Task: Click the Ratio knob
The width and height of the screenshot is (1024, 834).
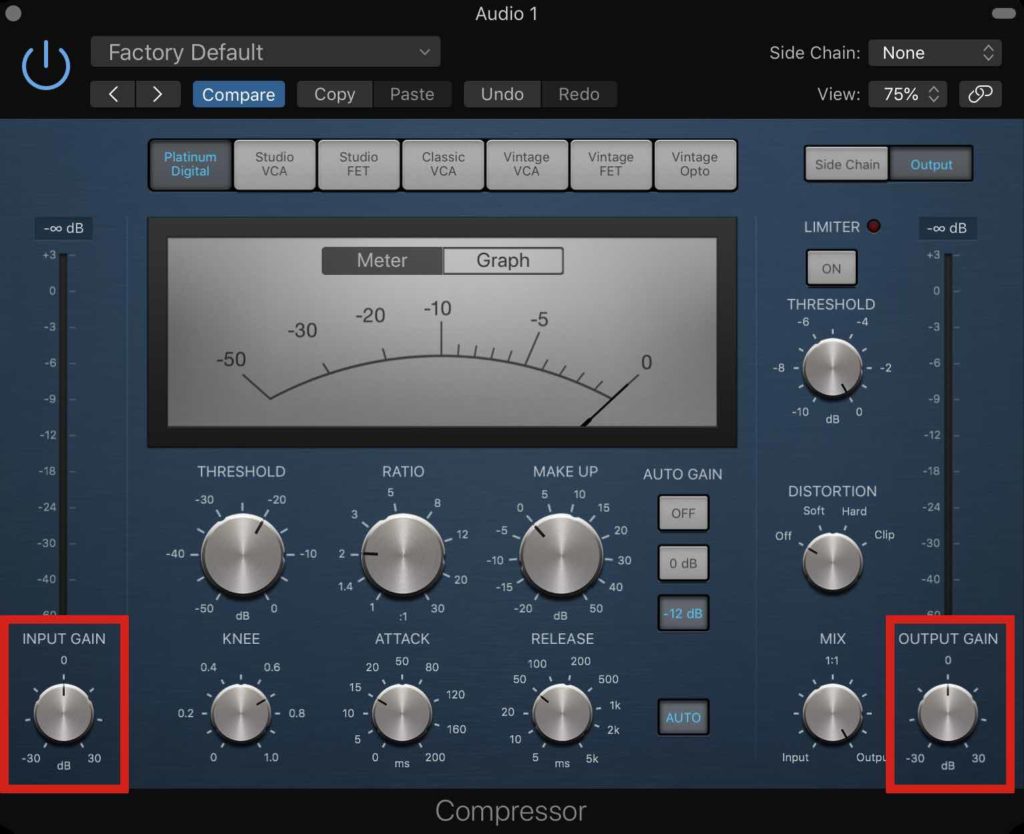Action: [402, 554]
